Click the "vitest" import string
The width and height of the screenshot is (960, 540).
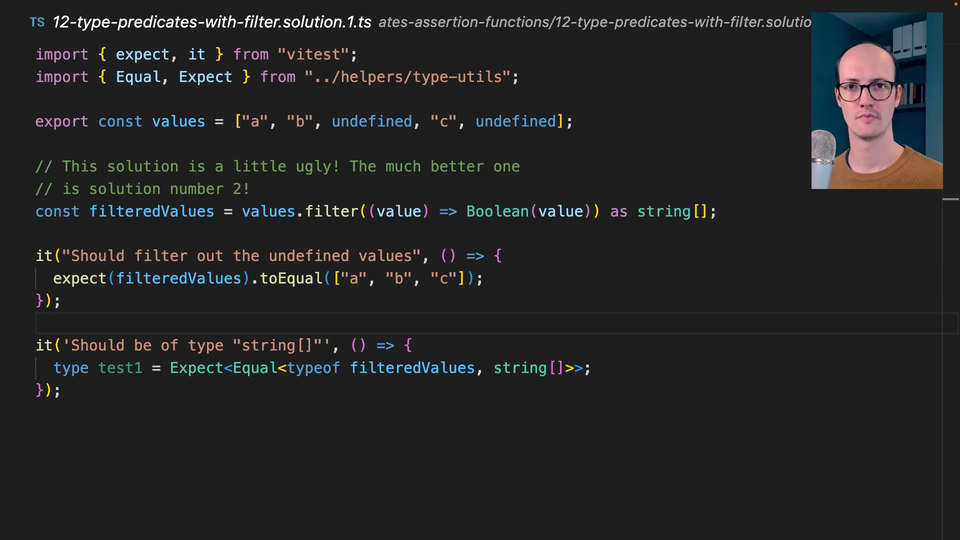tap(317, 54)
